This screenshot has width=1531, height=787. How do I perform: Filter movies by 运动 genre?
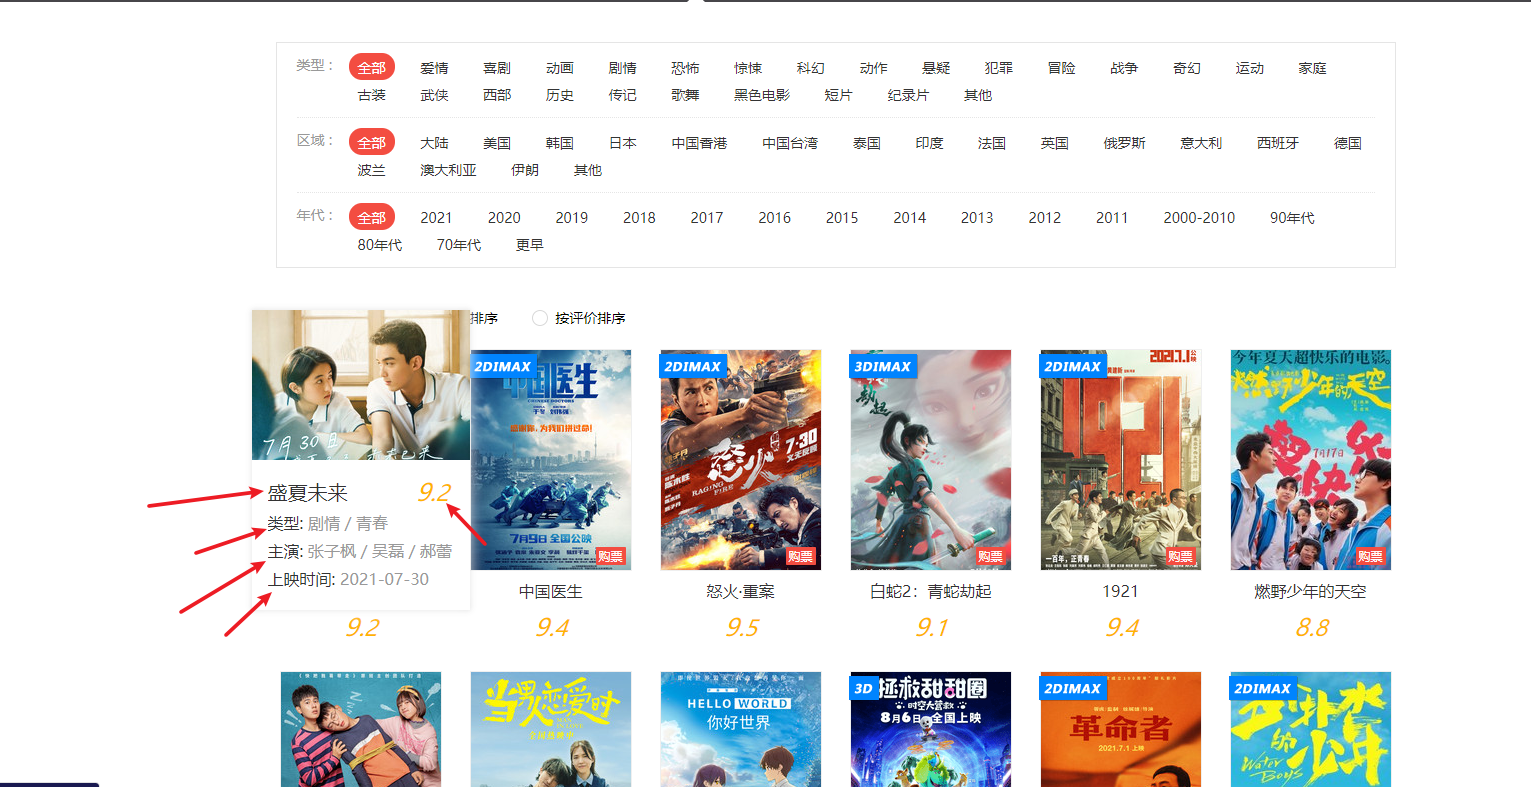(x=1250, y=68)
